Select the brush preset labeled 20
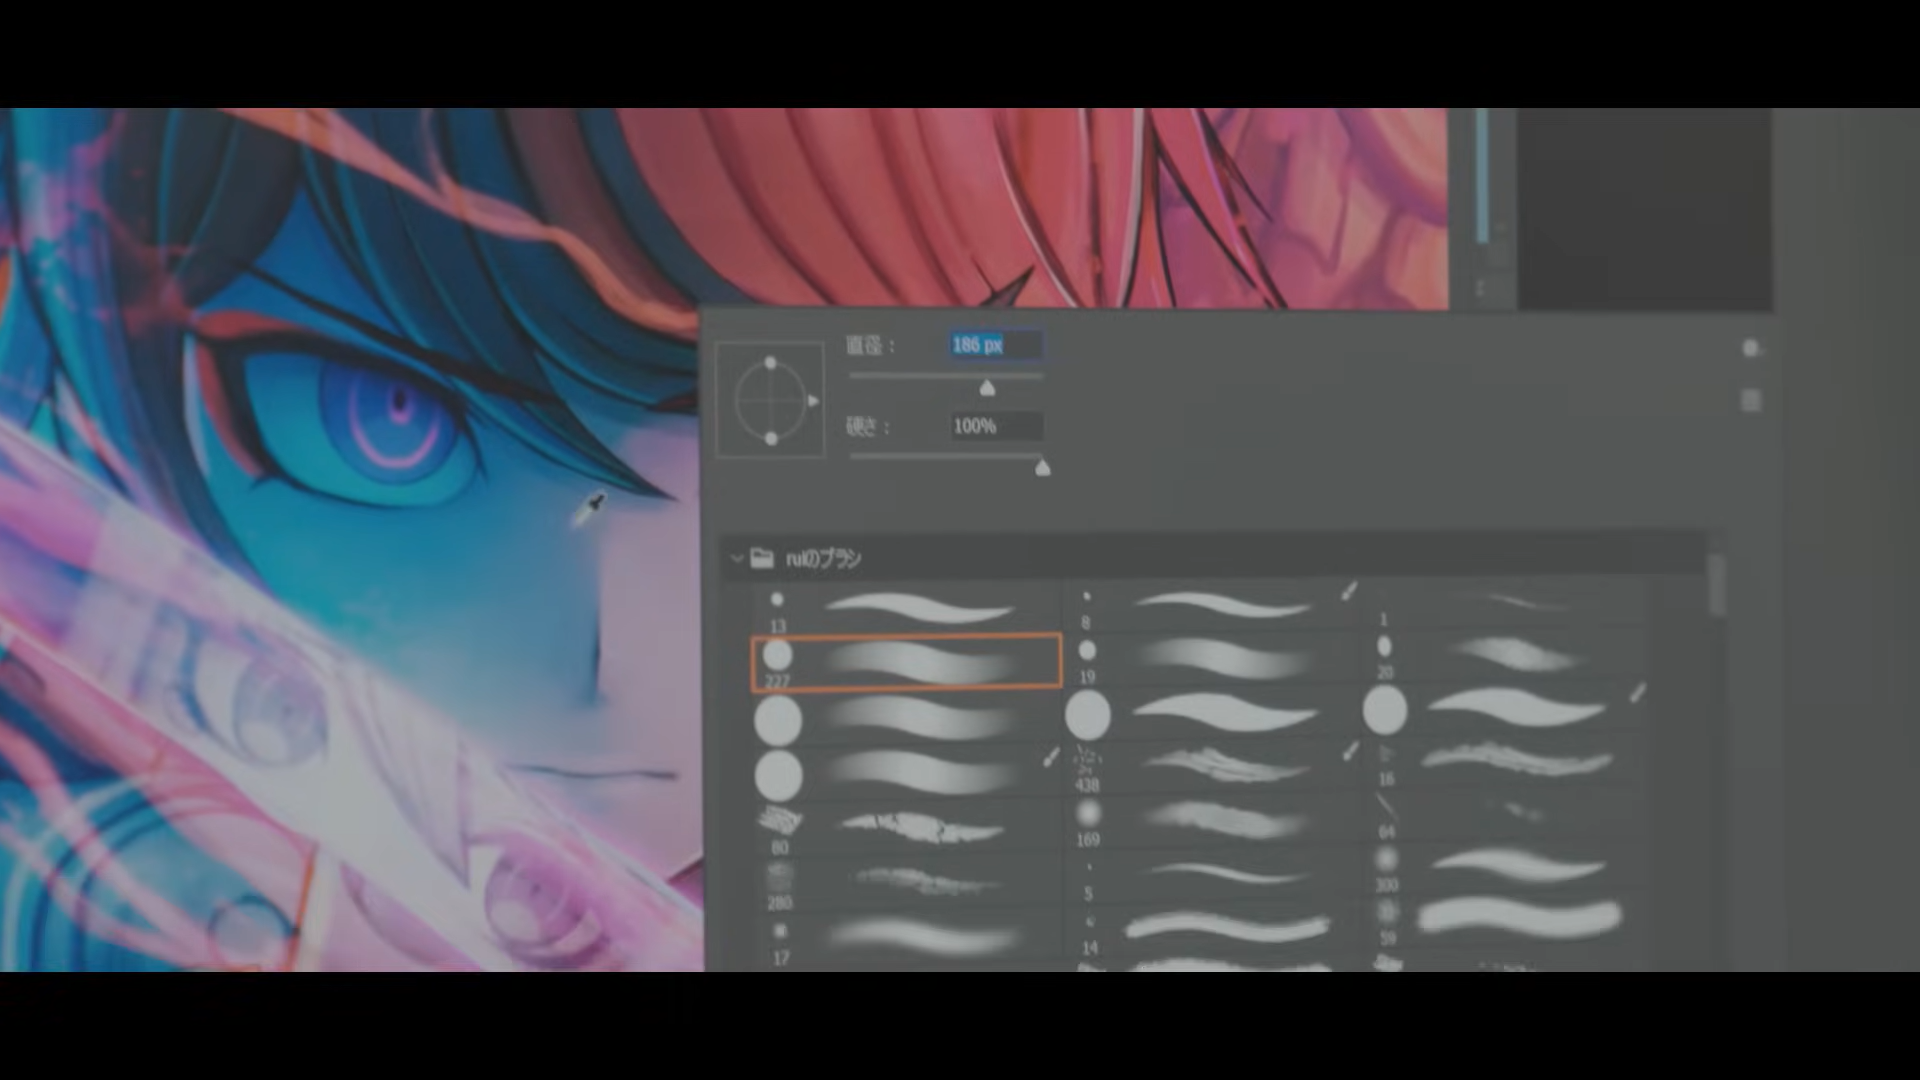Image resolution: width=1920 pixels, height=1080 pixels. click(1505, 655)
